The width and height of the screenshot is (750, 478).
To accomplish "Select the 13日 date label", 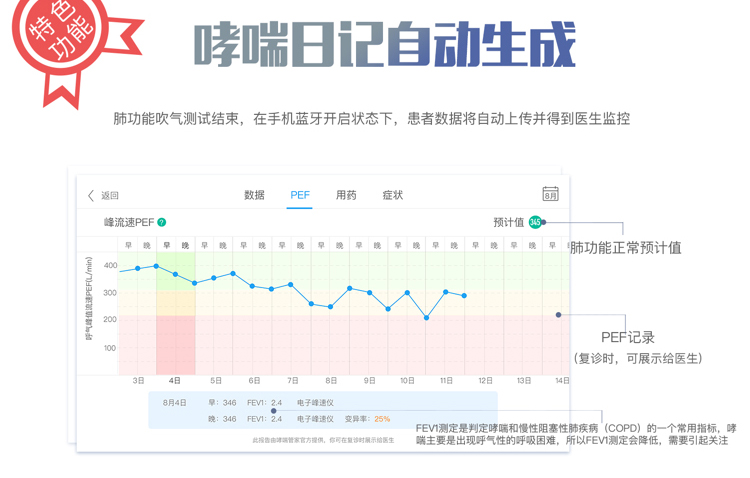I will 524,380.
